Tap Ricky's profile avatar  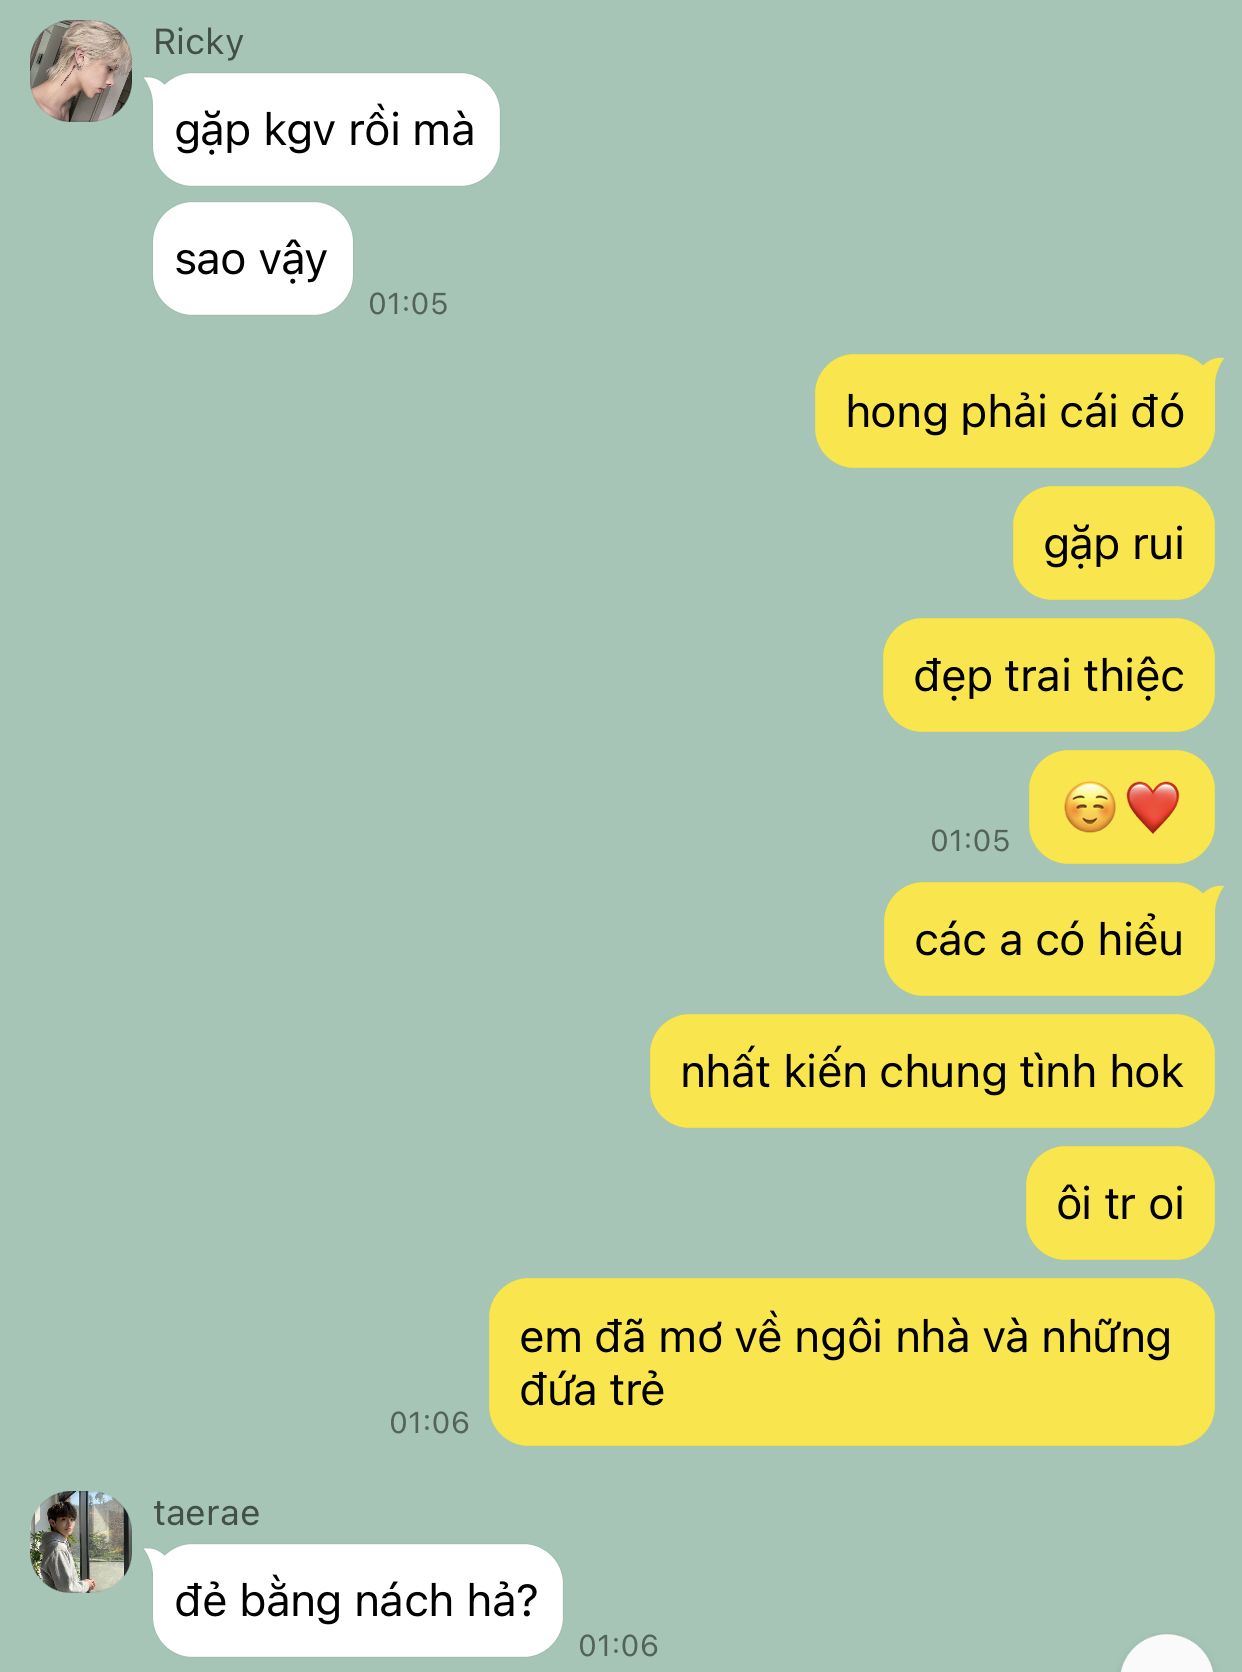click(81, 71)
